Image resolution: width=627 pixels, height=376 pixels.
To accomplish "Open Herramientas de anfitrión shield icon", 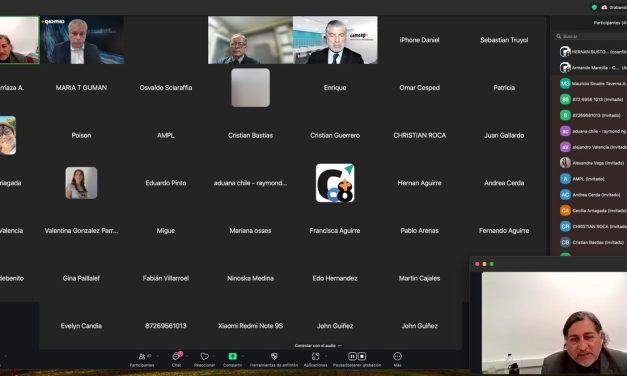I will point(274,356).
